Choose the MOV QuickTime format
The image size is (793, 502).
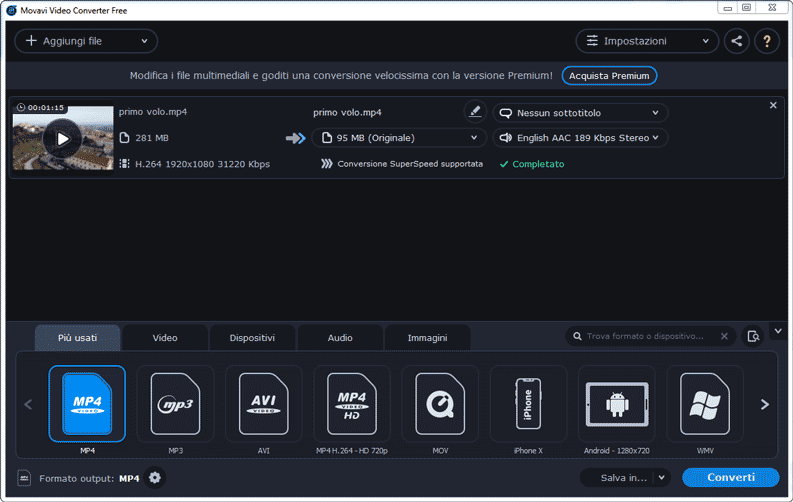[440, 403]
